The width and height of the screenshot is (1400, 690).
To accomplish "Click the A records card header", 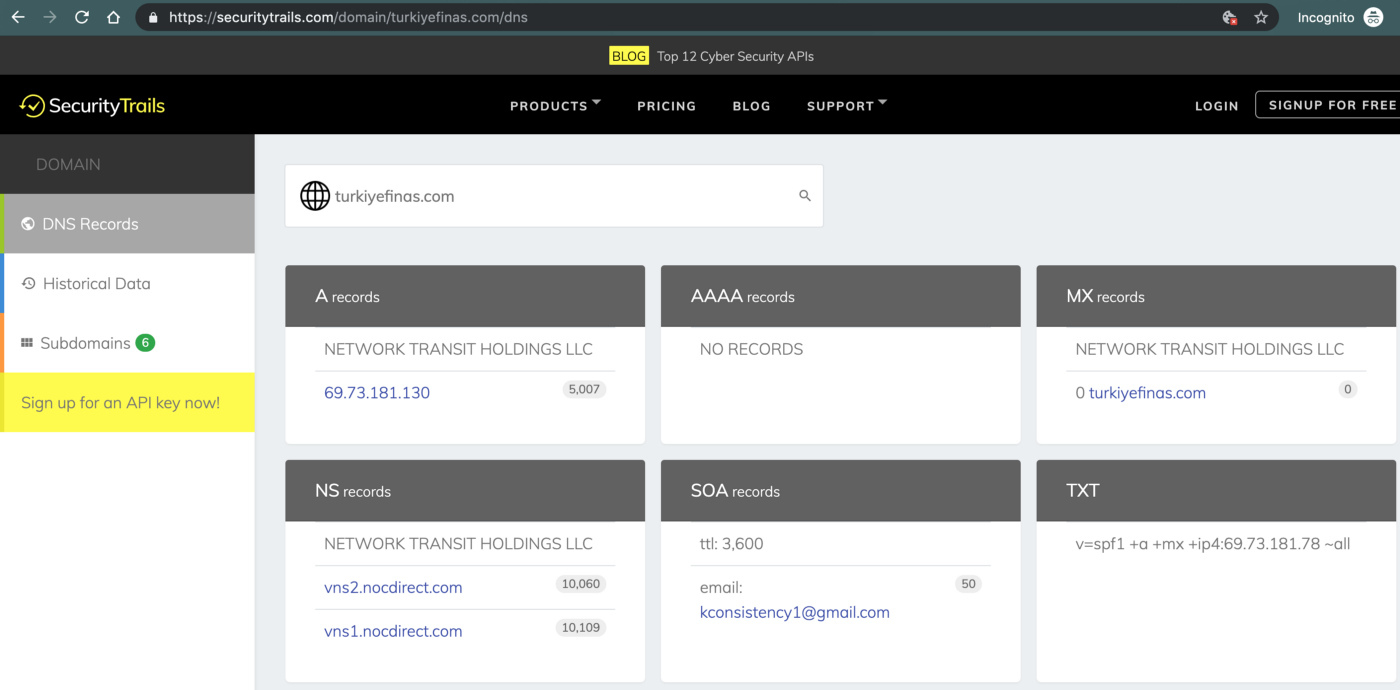I will 465,296.
